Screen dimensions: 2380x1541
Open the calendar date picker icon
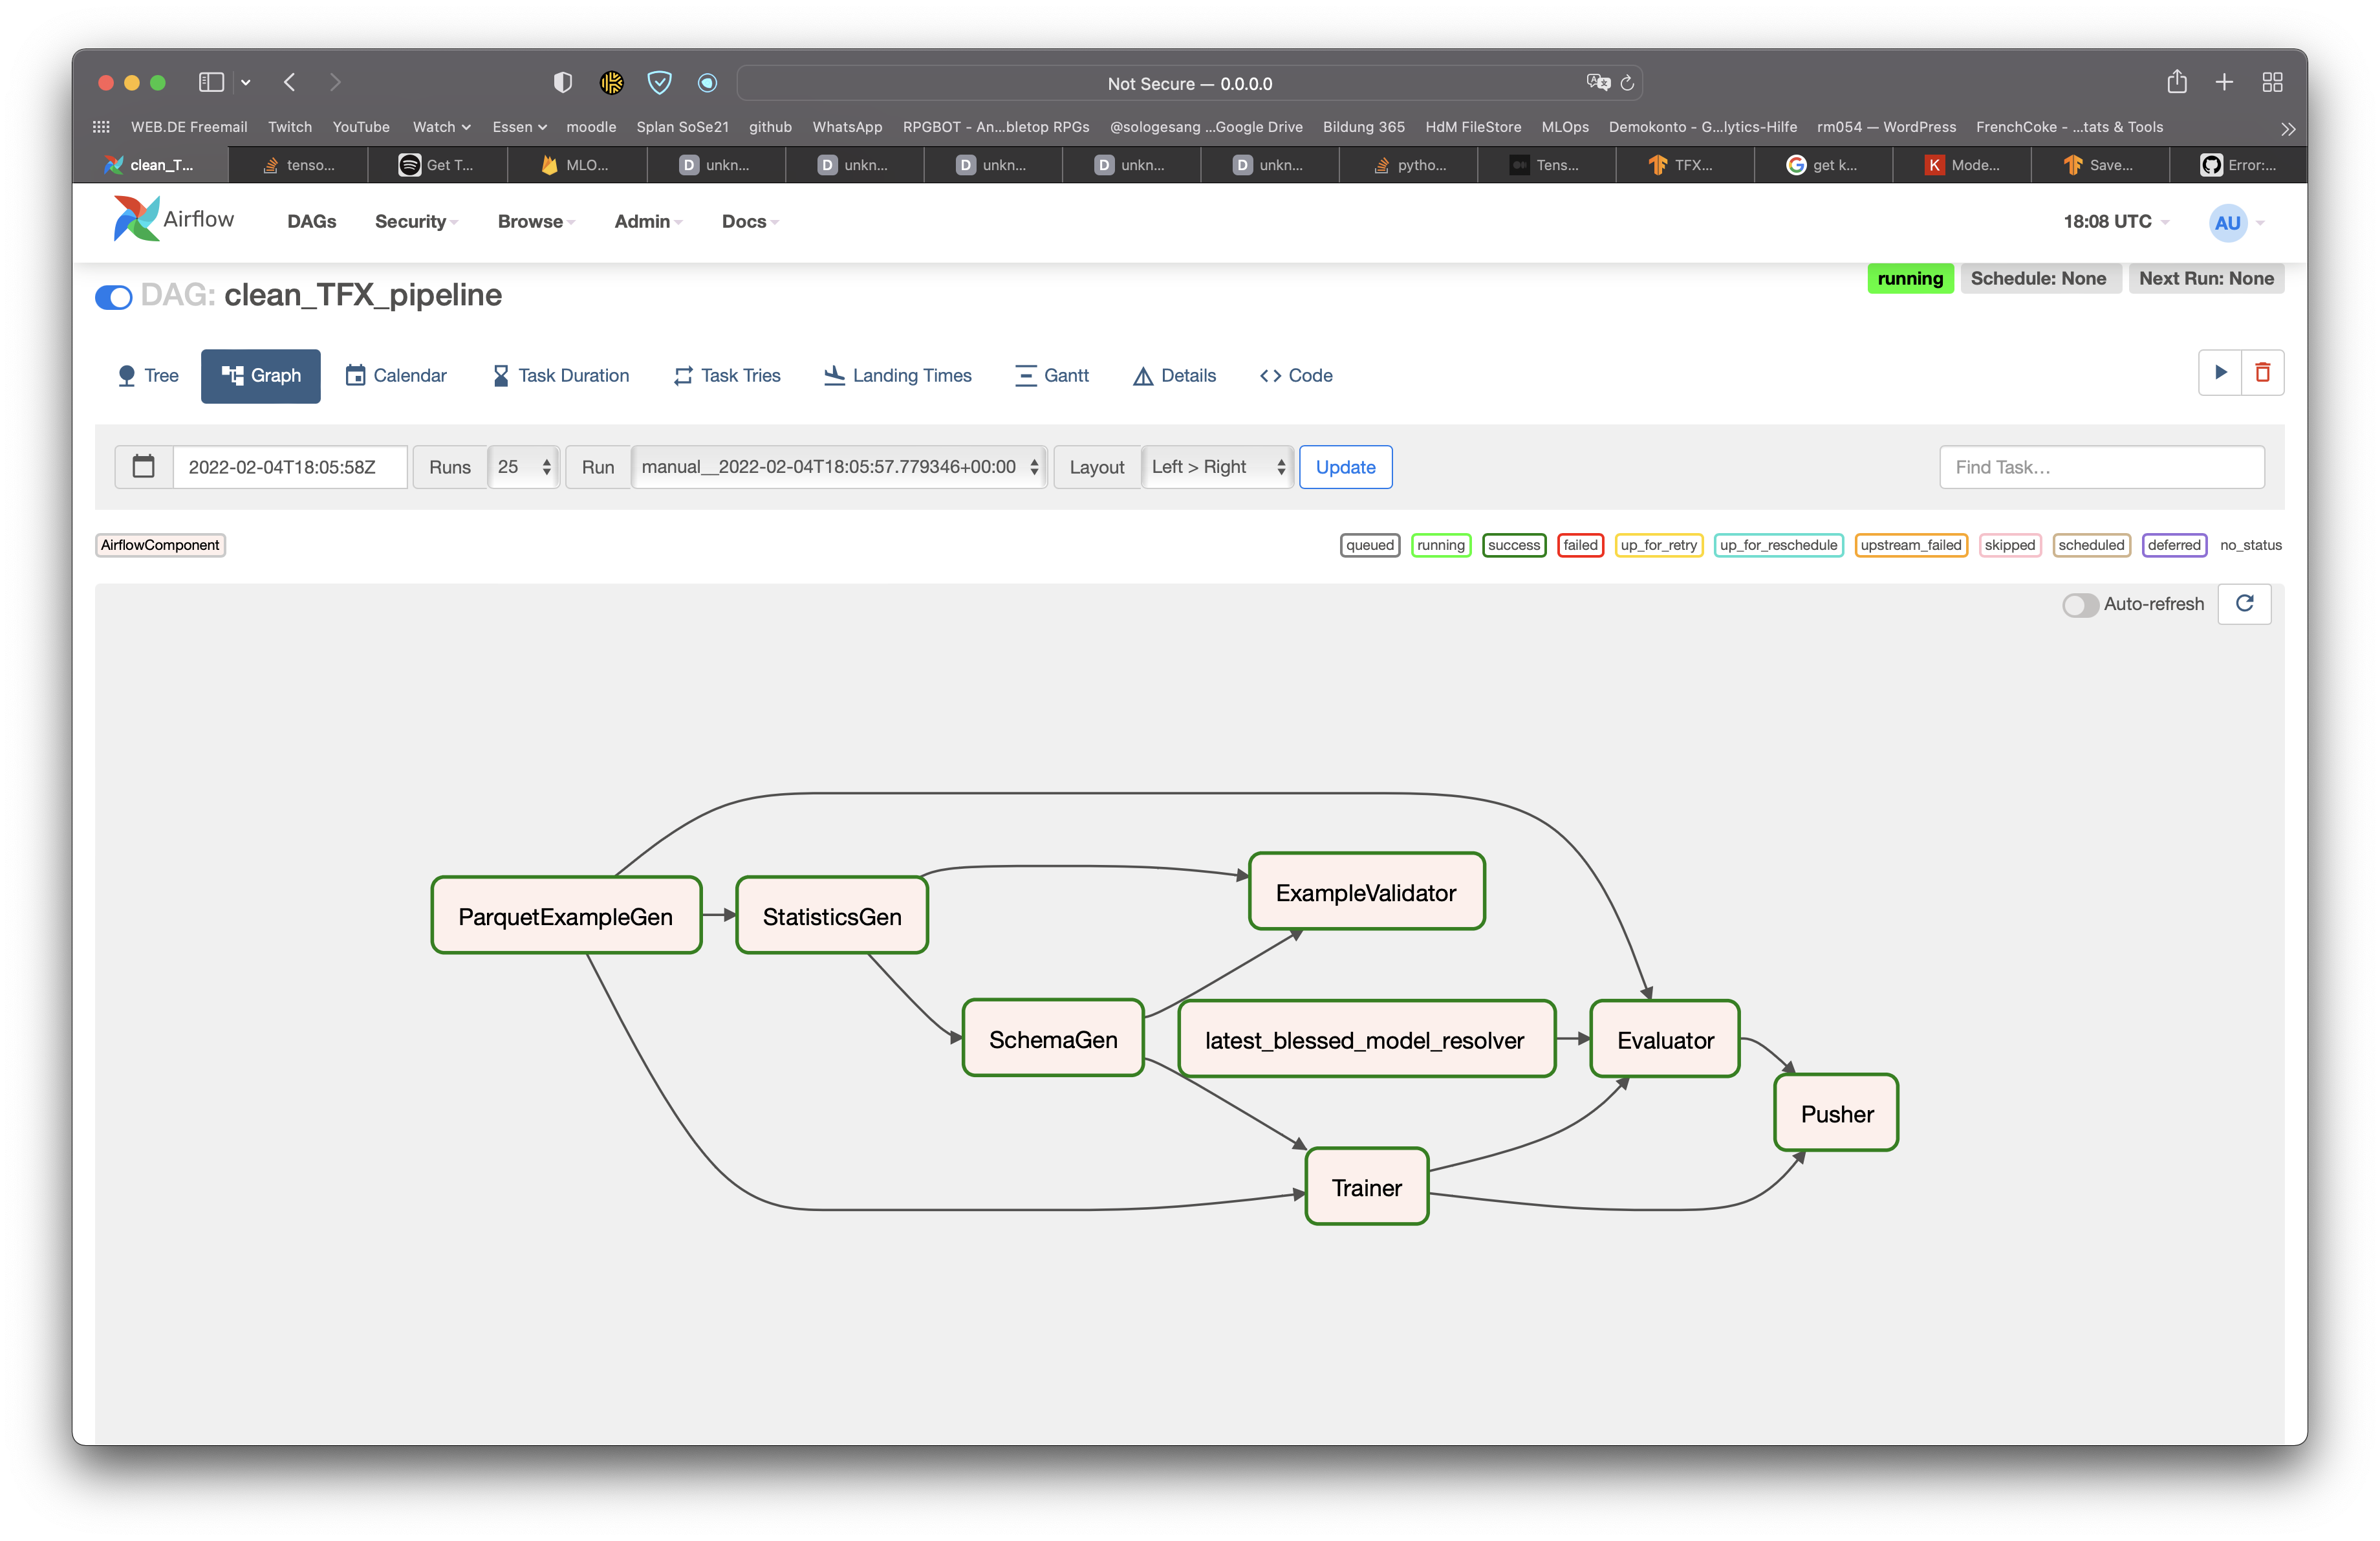point(144,467)
